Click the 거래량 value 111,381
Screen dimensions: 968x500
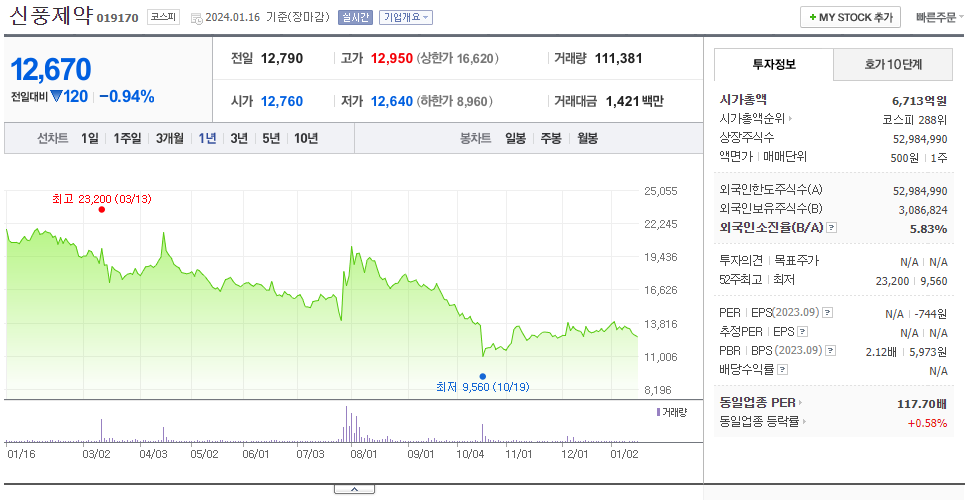pos(619,59)
